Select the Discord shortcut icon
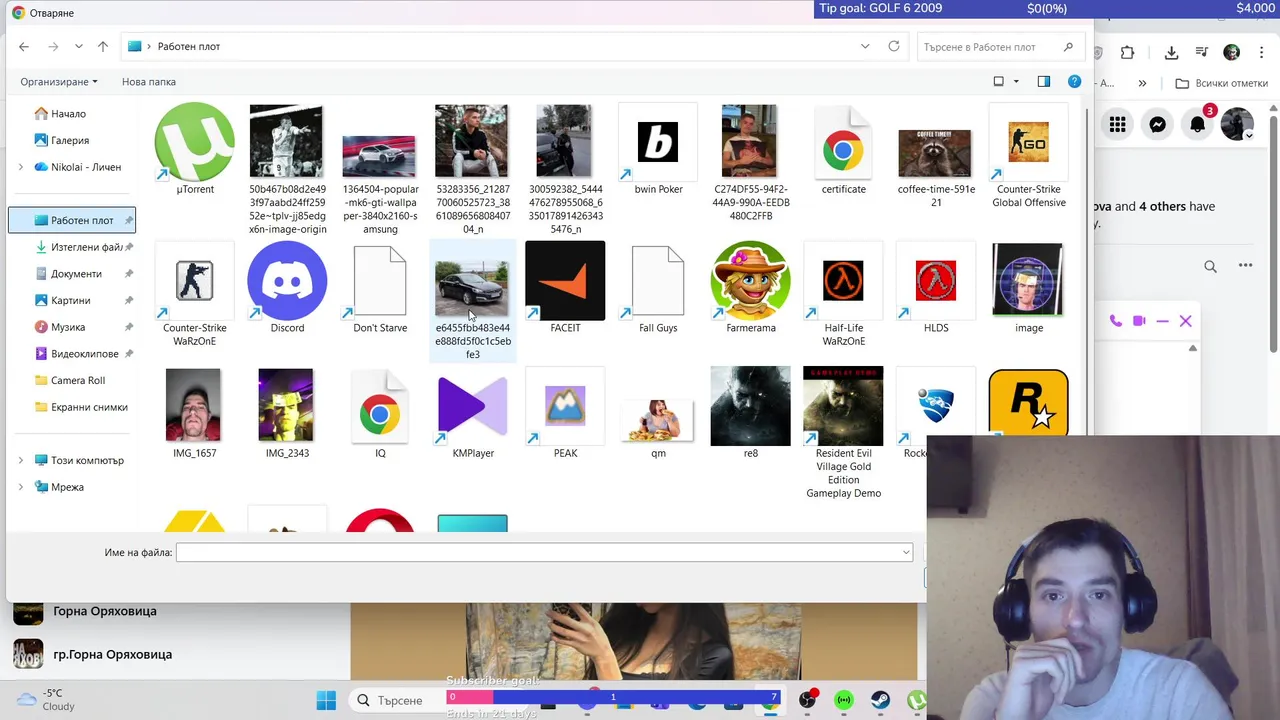The height and width of the screenshot is (720, 1280). [x=287, y=281]
